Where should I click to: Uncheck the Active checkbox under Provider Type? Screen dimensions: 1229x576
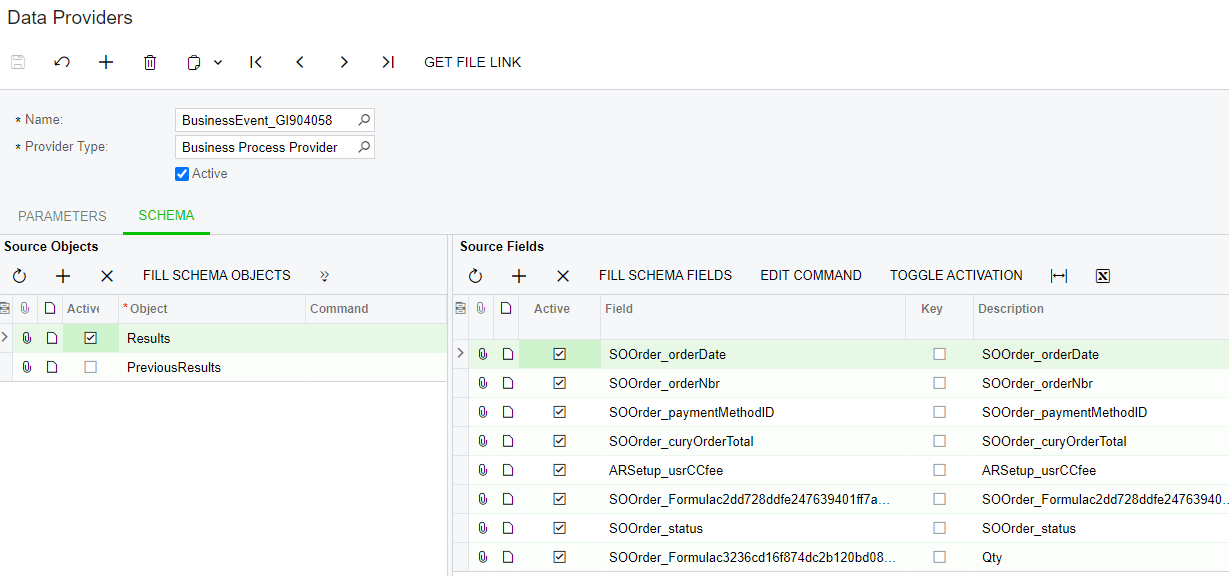182,174
